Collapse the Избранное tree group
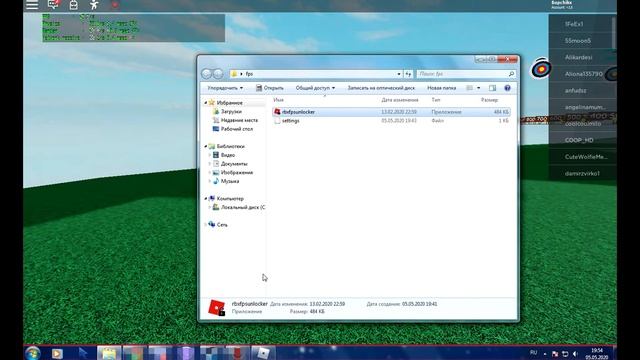 (205, 103)
